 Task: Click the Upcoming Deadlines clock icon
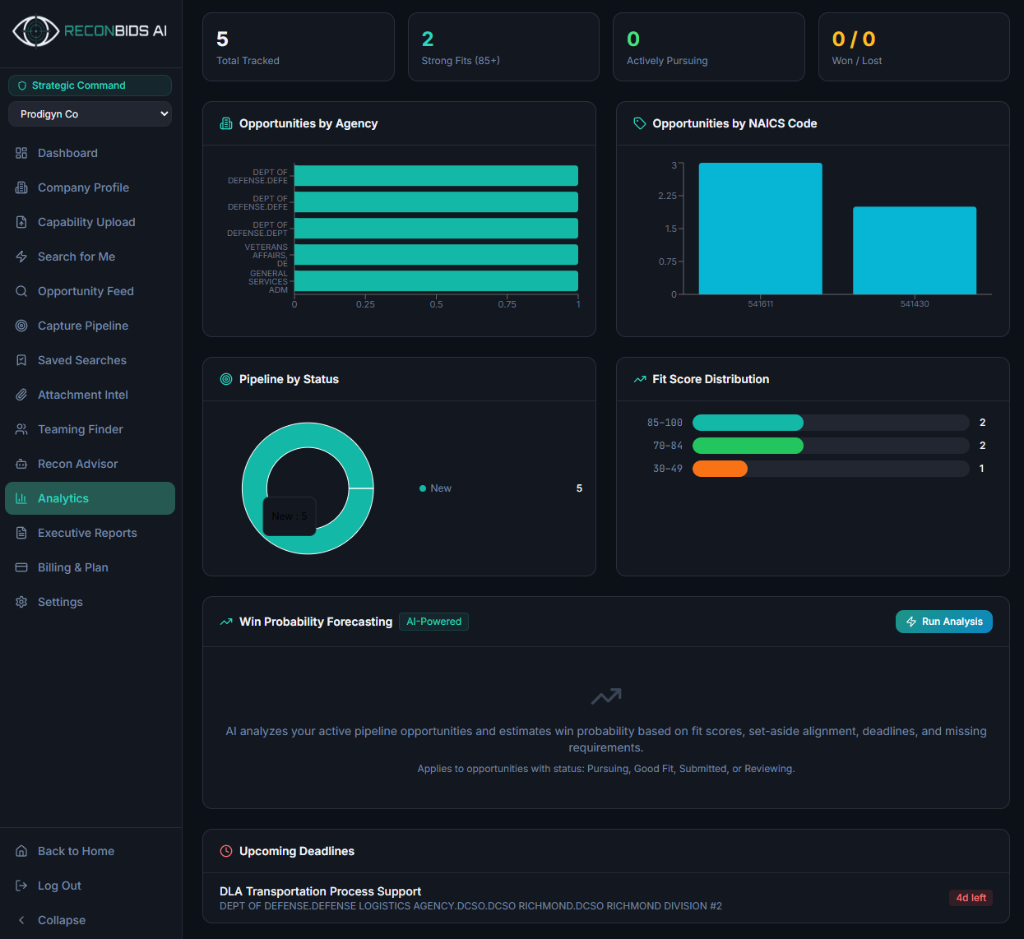coord(226,851)
